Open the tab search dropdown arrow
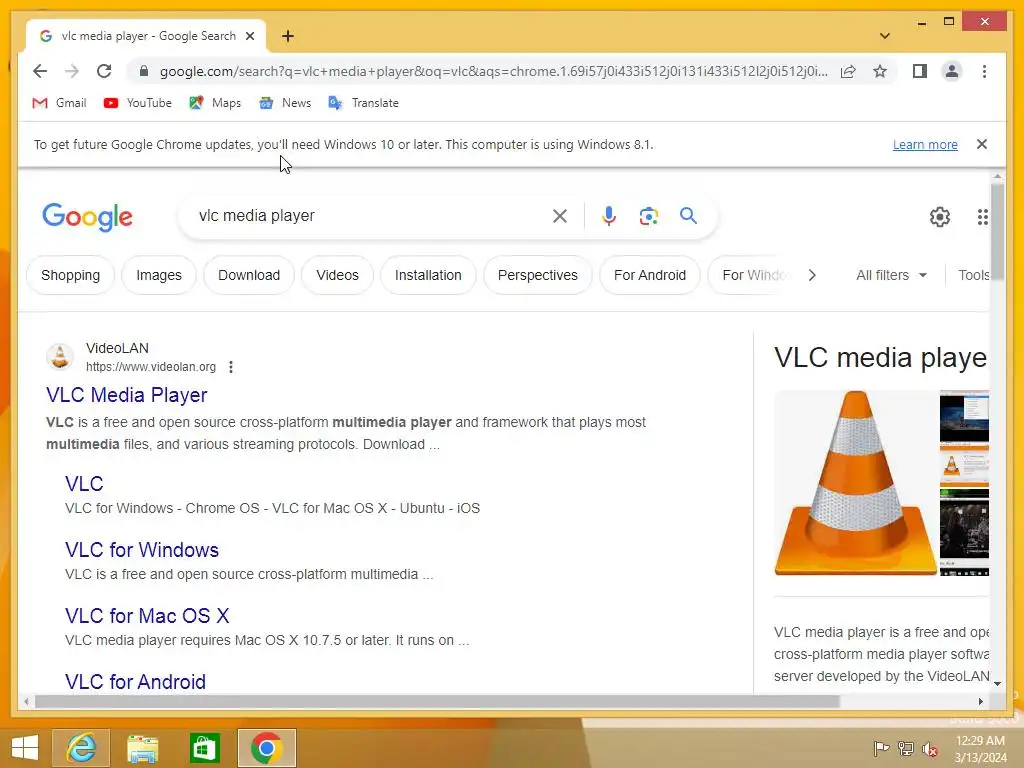 [885, 36]
